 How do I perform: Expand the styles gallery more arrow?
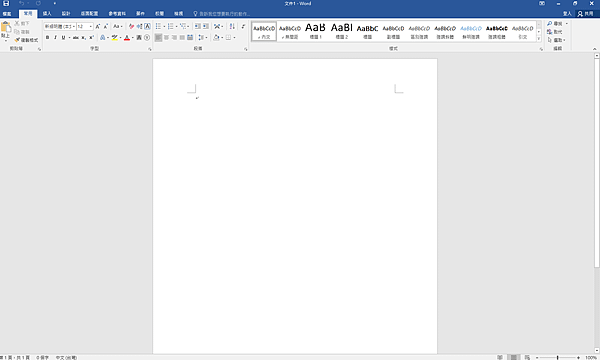point(539,39)
